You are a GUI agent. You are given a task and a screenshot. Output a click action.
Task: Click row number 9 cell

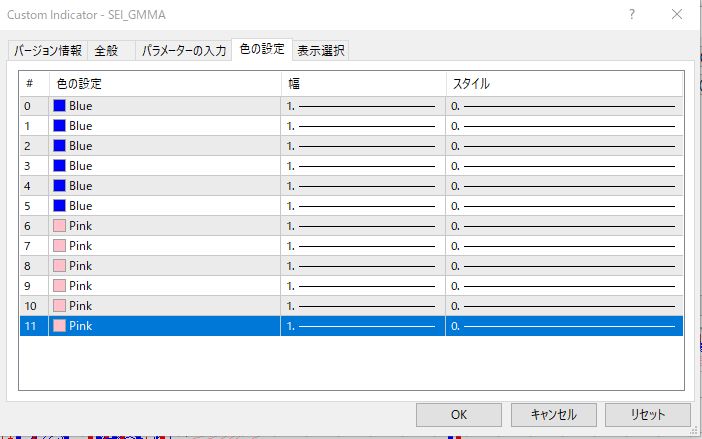click(34, 286)
